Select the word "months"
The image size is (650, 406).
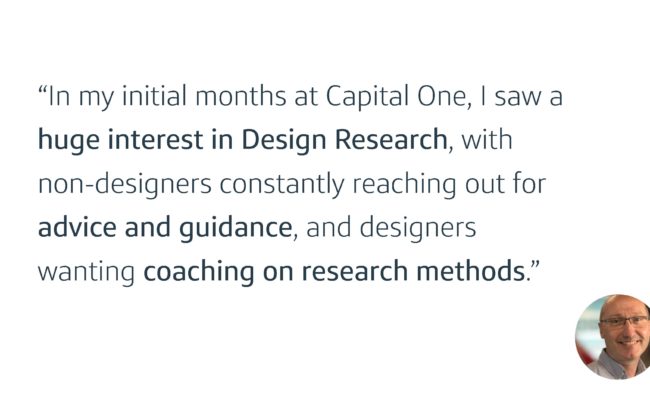[240, 96]
